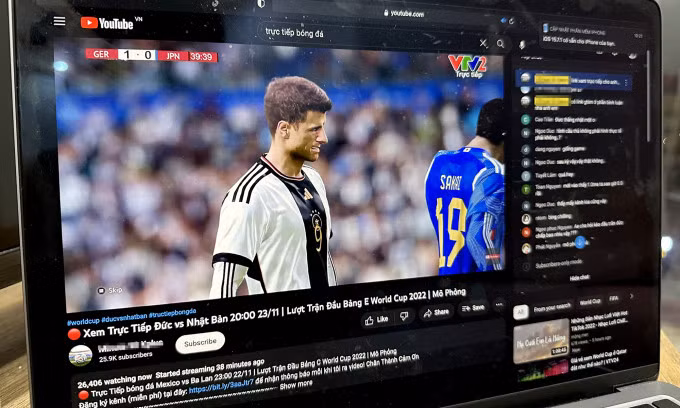The height and width of the screenshot is (408, 680).
Task: Dislike the video with thumbs-down
Action: (x=404, y=316)
